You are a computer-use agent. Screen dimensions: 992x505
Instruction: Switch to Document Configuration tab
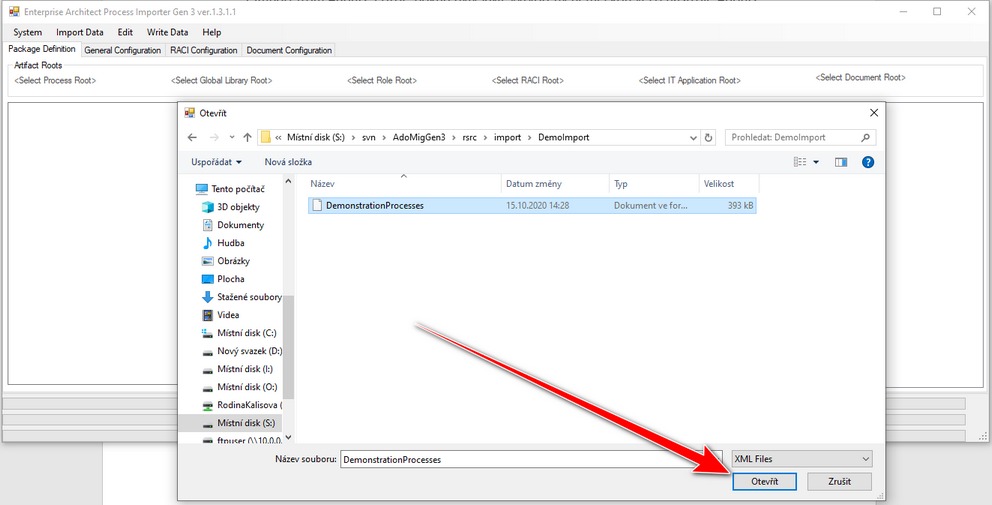(x=289, y=50)
